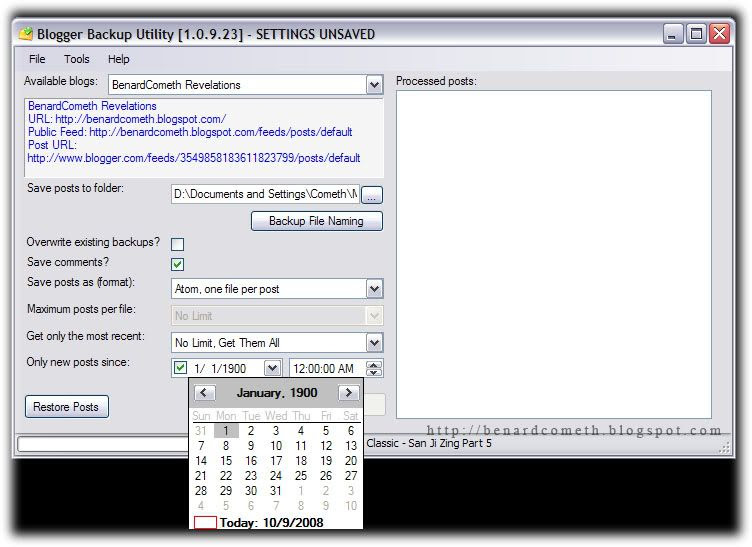Viewport: 752px width, 547px height.
Task: Select day 28 in the calendar
Action: pyautogui.click(x=201, y=490)
